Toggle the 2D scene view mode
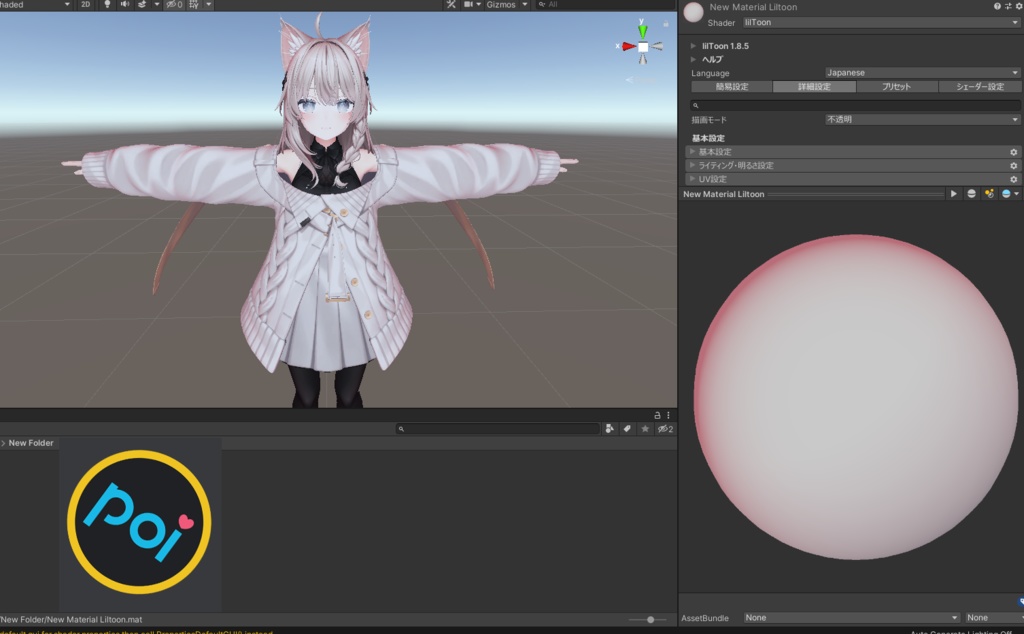The height and width of the screenshot is (634, 1024). coord(86,5)
